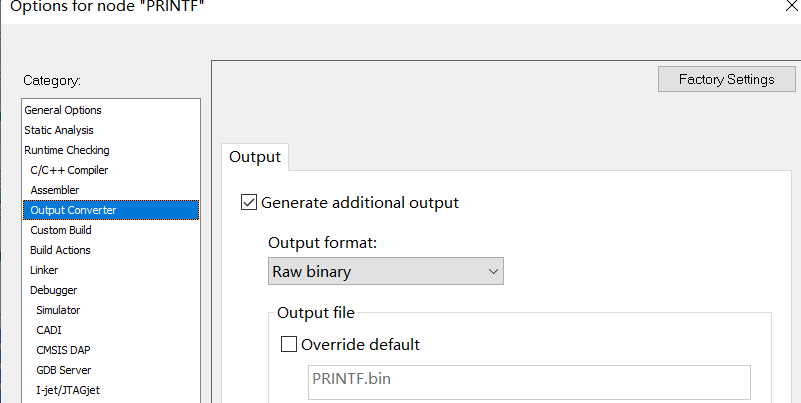Toggle Generate additional output checkbox
Screen dimensions: 801x403
tap(249, 202)
